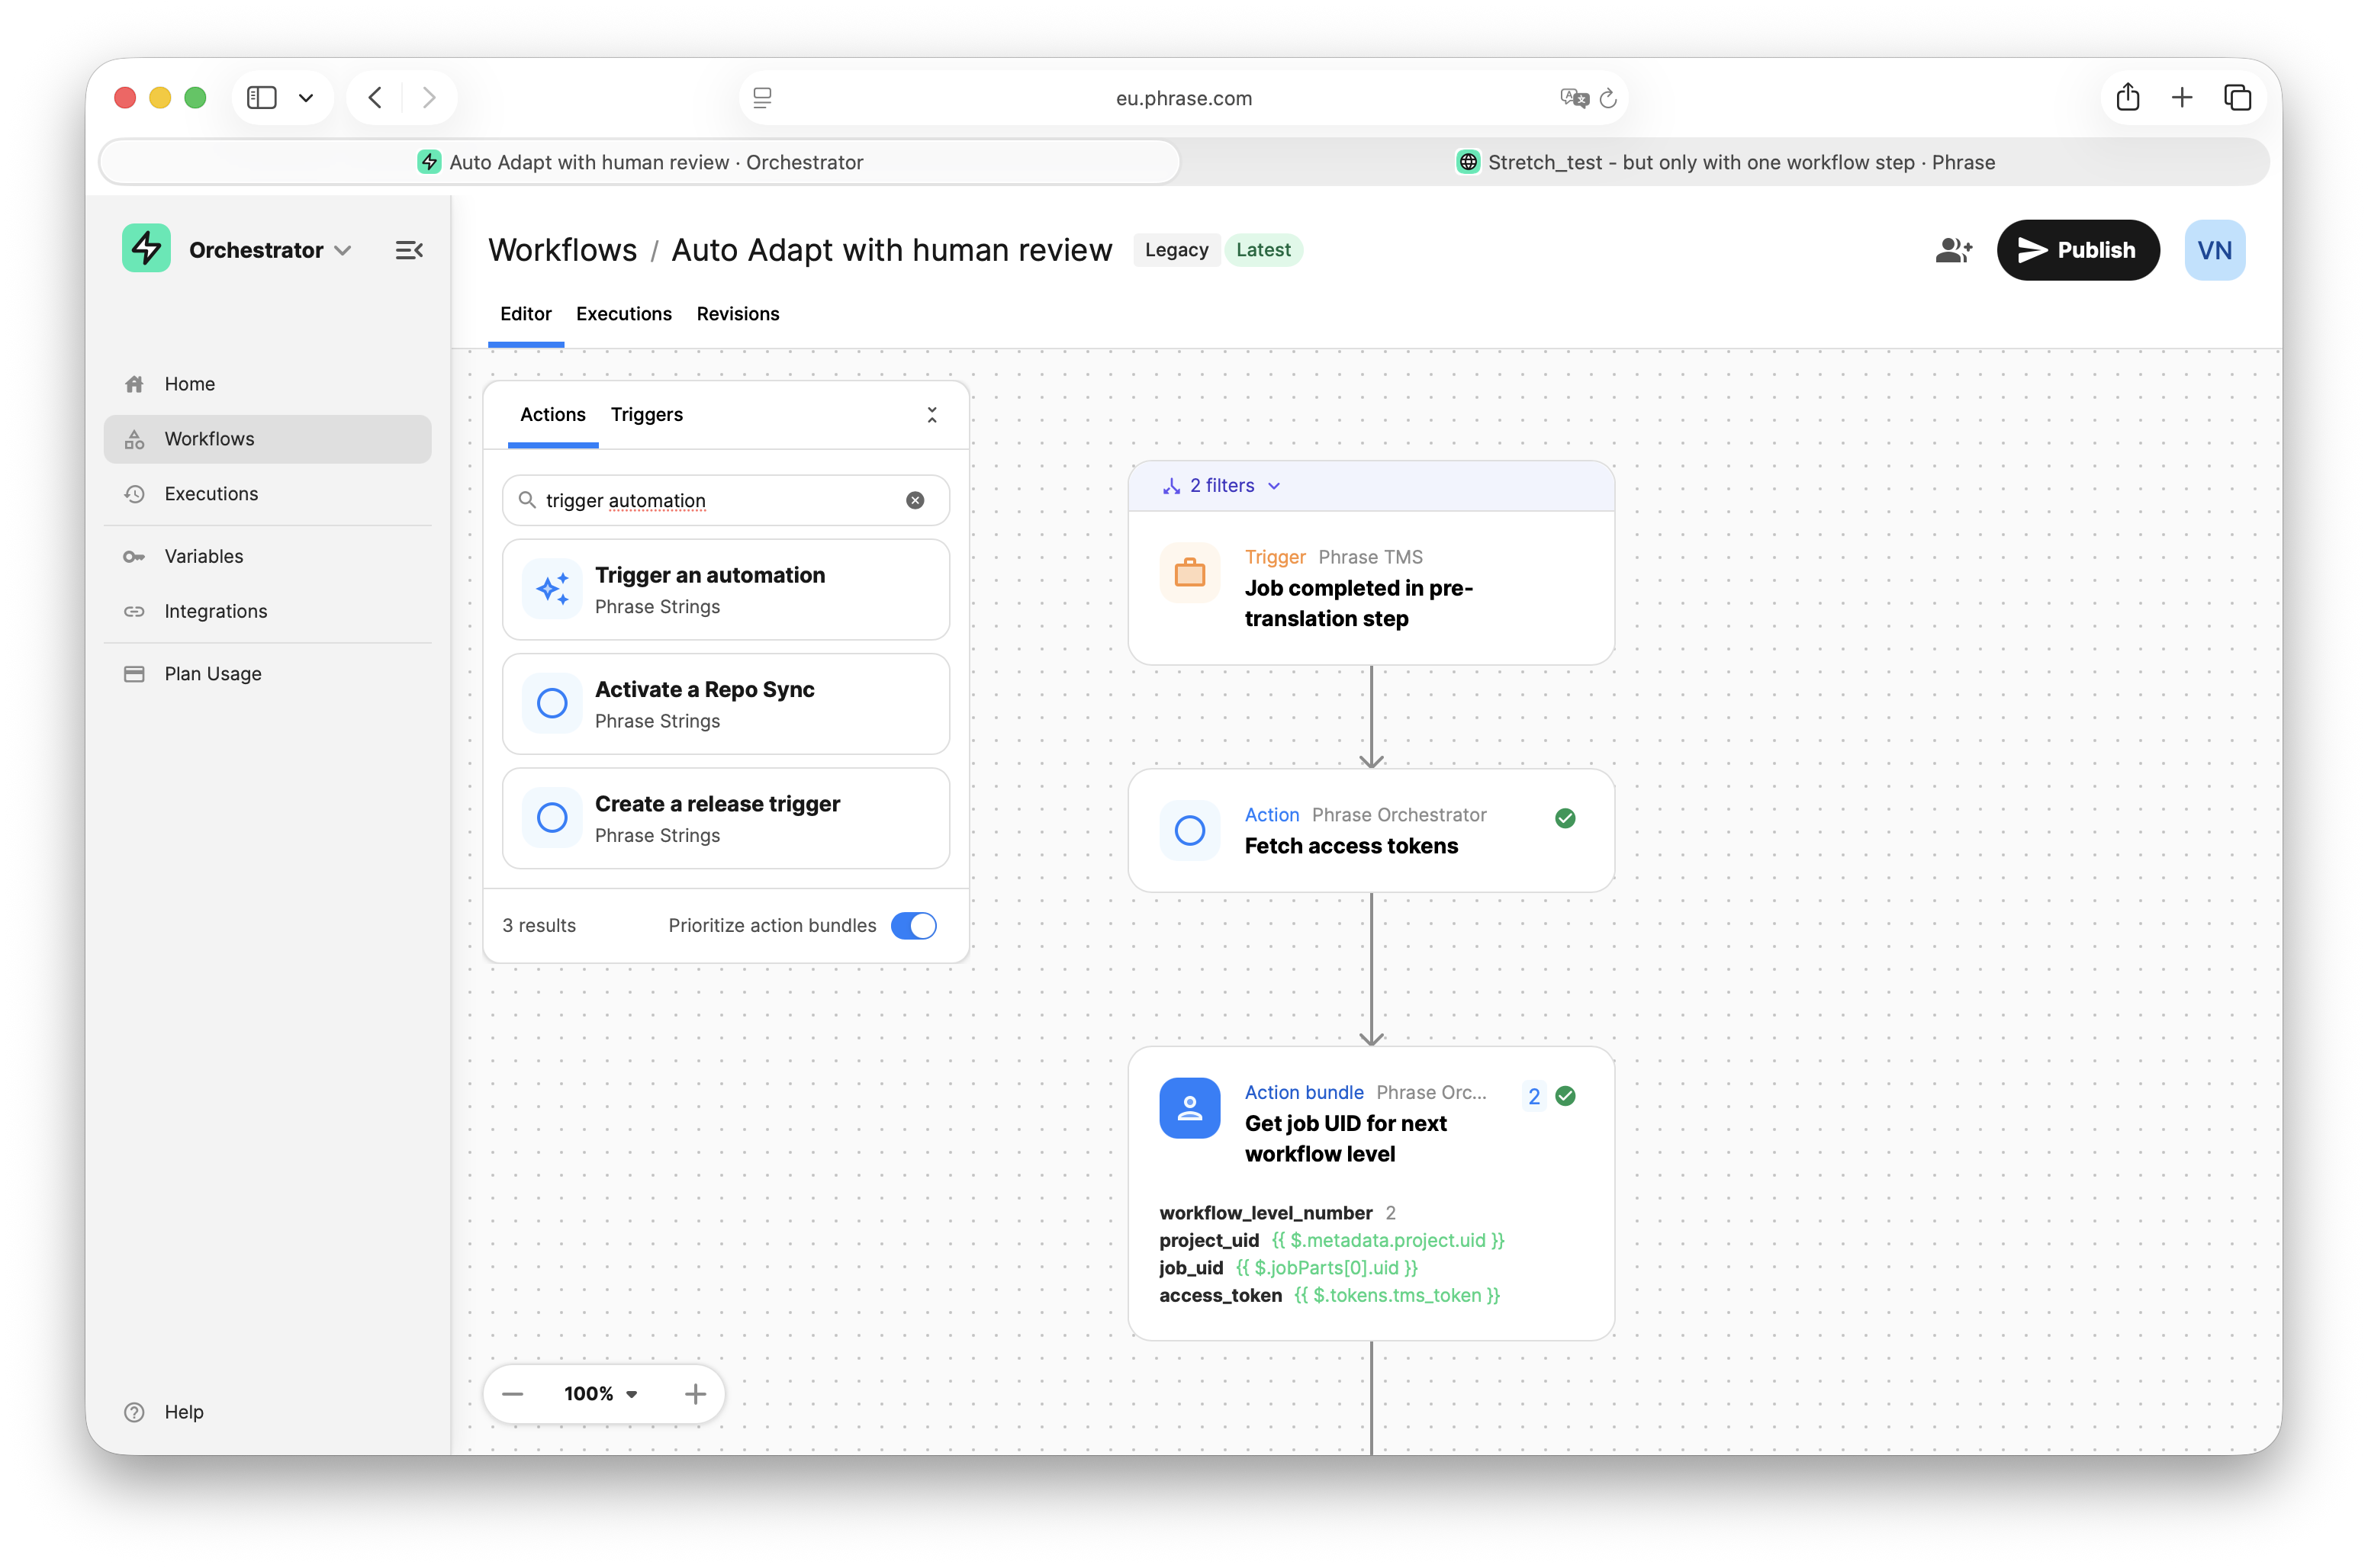Screen dimensions: 2368x1568
Task: Reload the page with the refresh icon
Action: (1608, 98)
